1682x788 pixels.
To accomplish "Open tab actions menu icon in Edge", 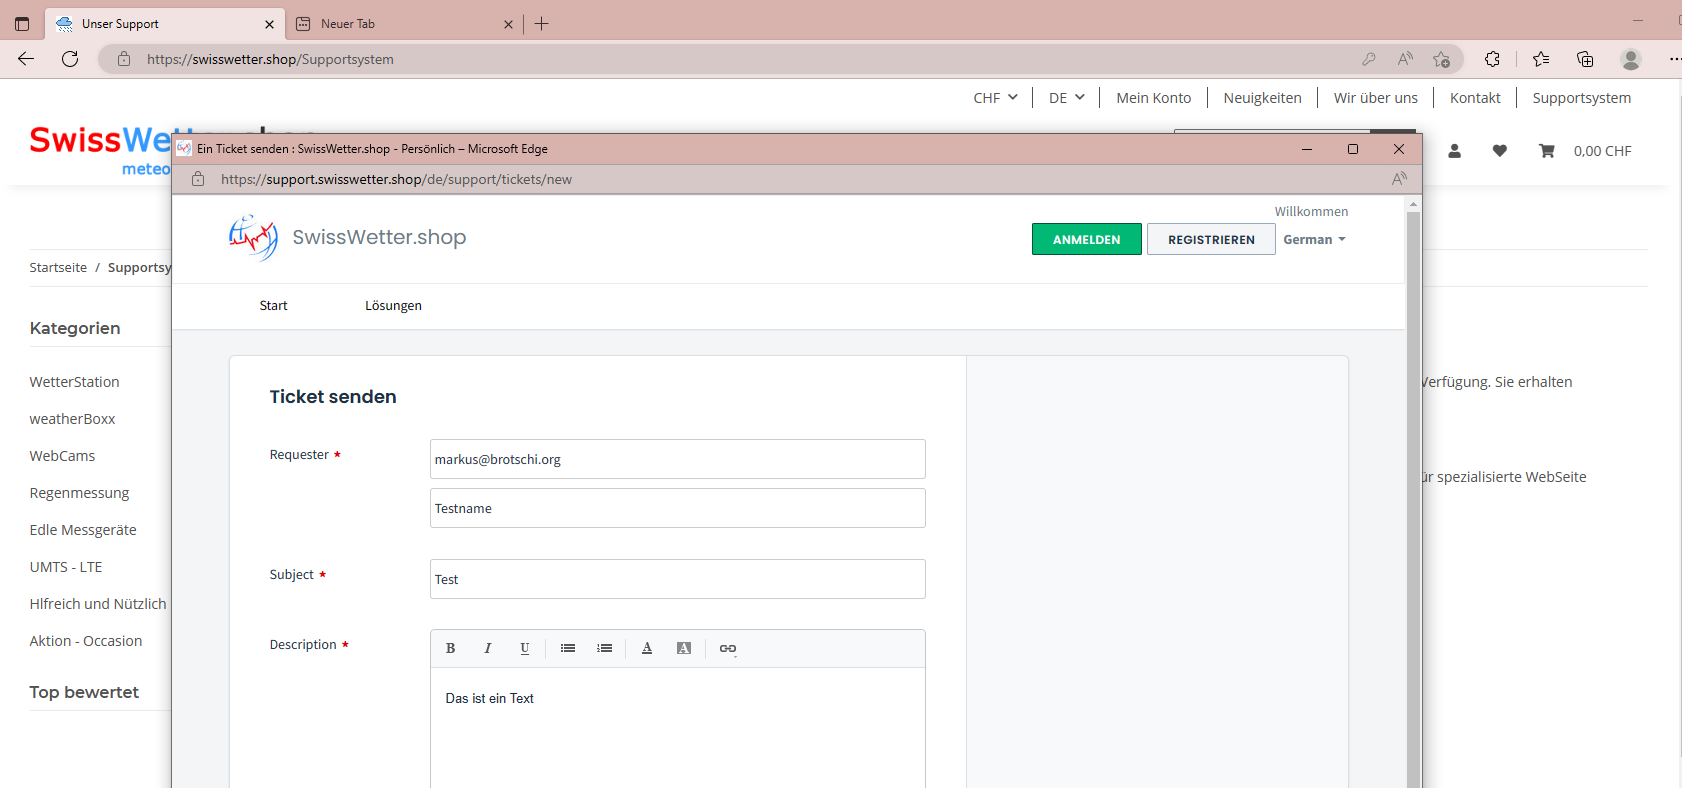I will point(22,24).
